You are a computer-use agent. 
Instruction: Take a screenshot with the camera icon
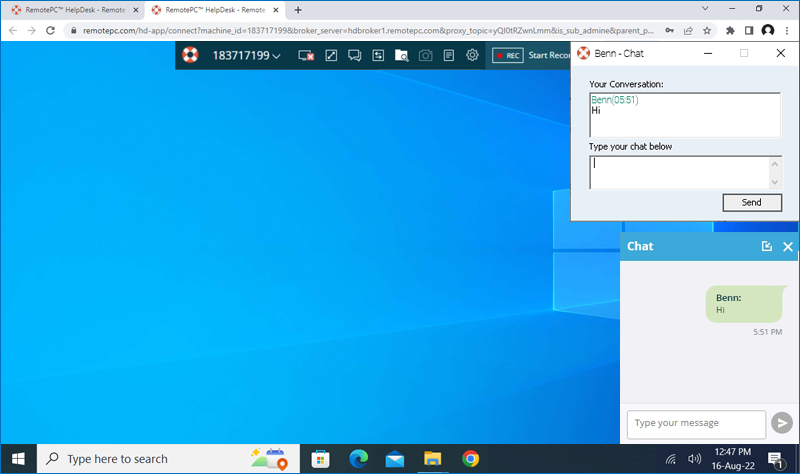point(426,56)
